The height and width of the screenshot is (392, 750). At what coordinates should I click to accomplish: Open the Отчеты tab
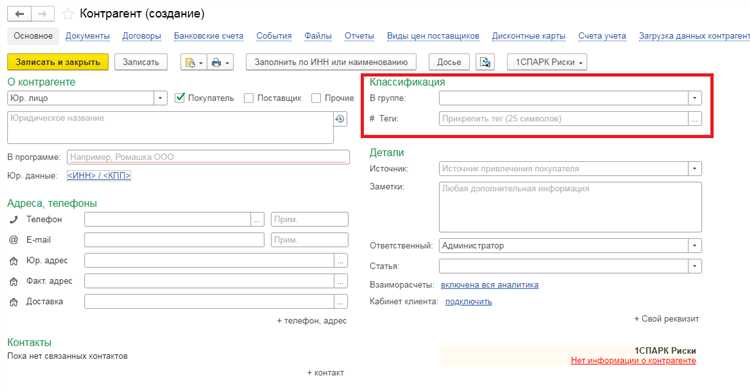pyautogui.click(x=359, y=36)
